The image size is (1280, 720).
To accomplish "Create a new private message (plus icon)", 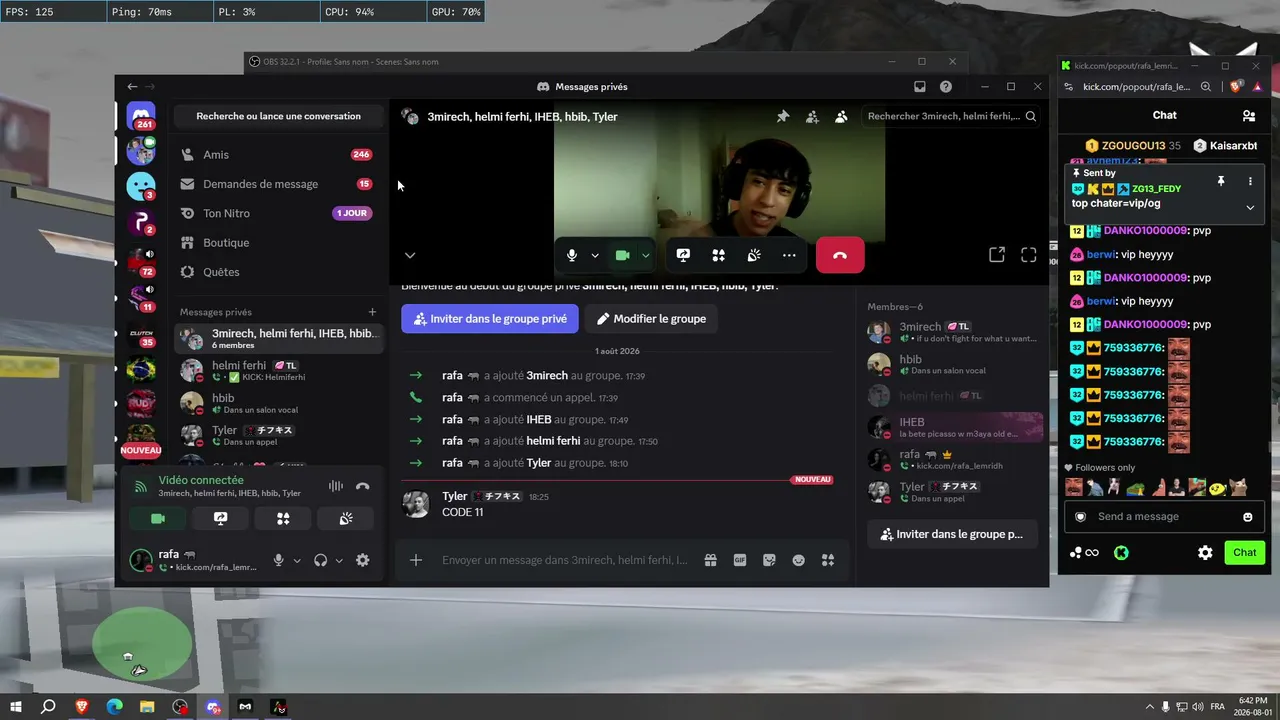I will (373, 312).
